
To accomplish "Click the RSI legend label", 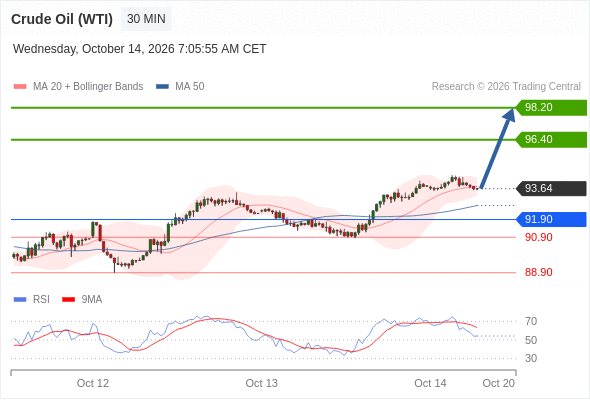I will pyautogui.click(x=41, y=300).
